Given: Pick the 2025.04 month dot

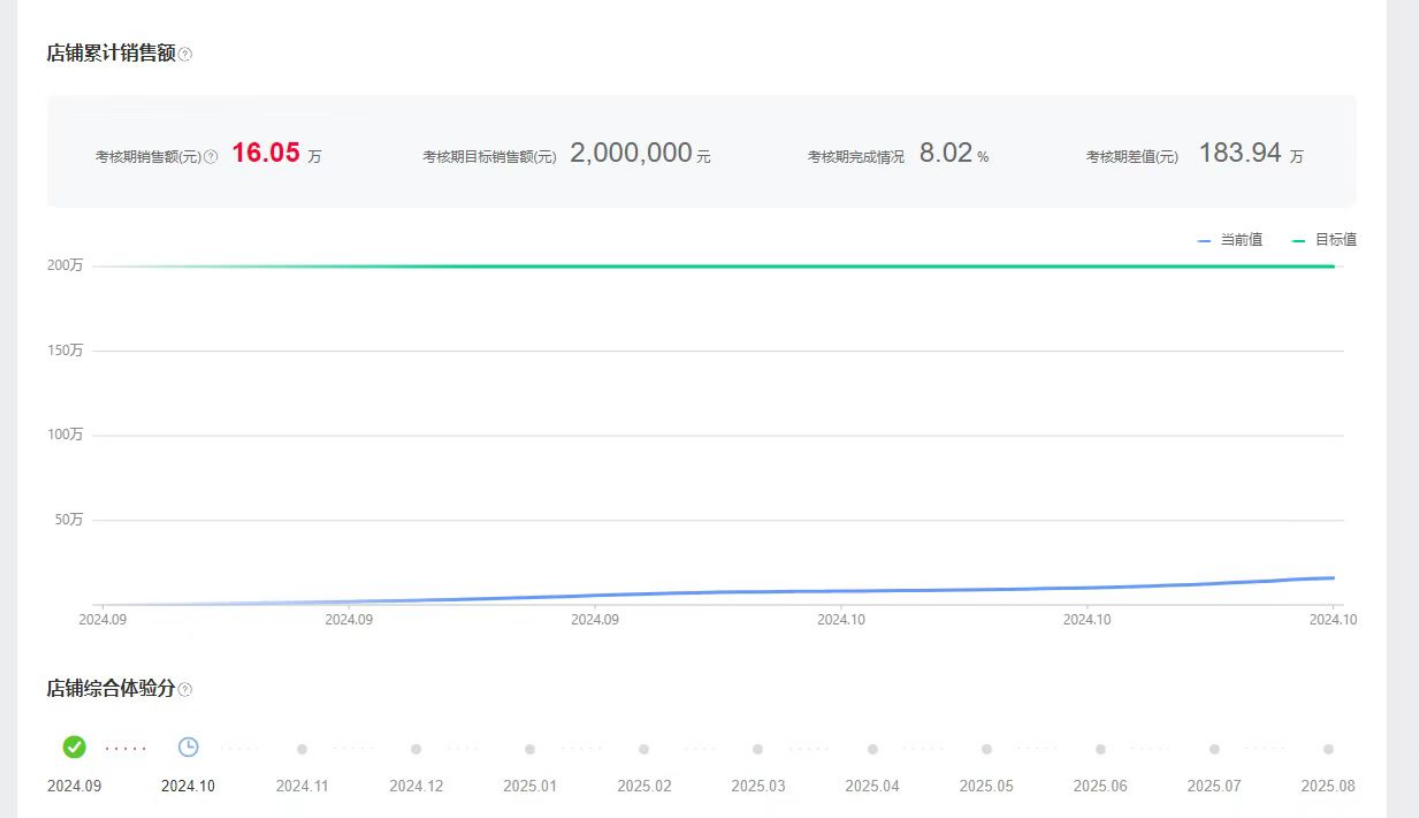Looking at the screenshot, I should click(872, 749).
